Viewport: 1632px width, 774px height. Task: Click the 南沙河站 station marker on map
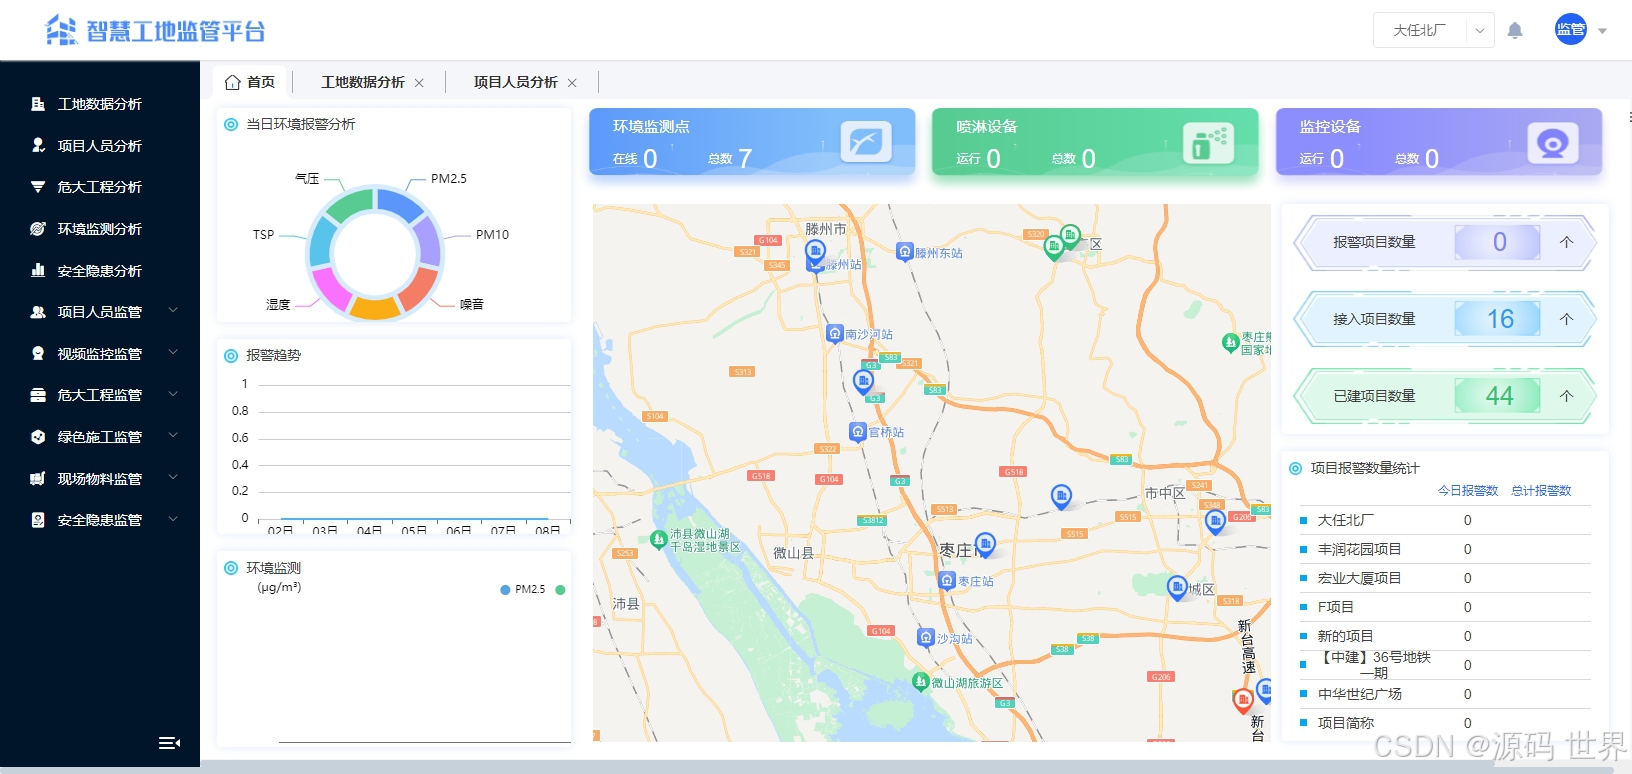click(x=835, y=333)
